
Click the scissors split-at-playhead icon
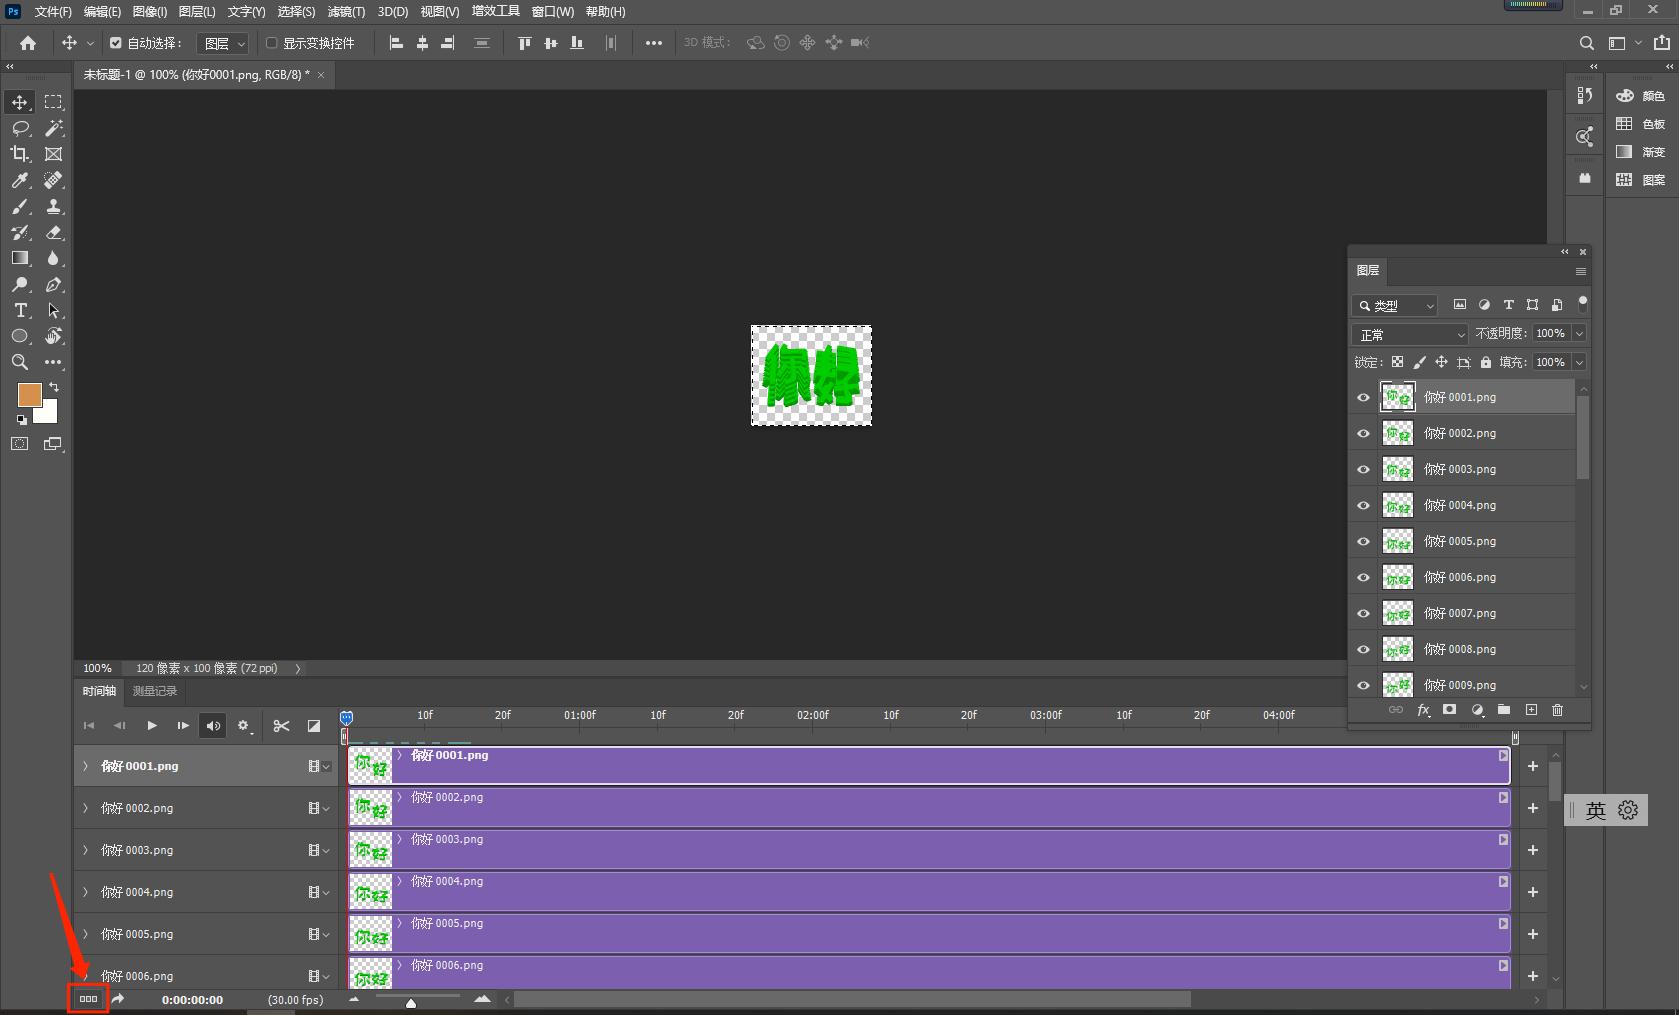[x=281, y=726]
